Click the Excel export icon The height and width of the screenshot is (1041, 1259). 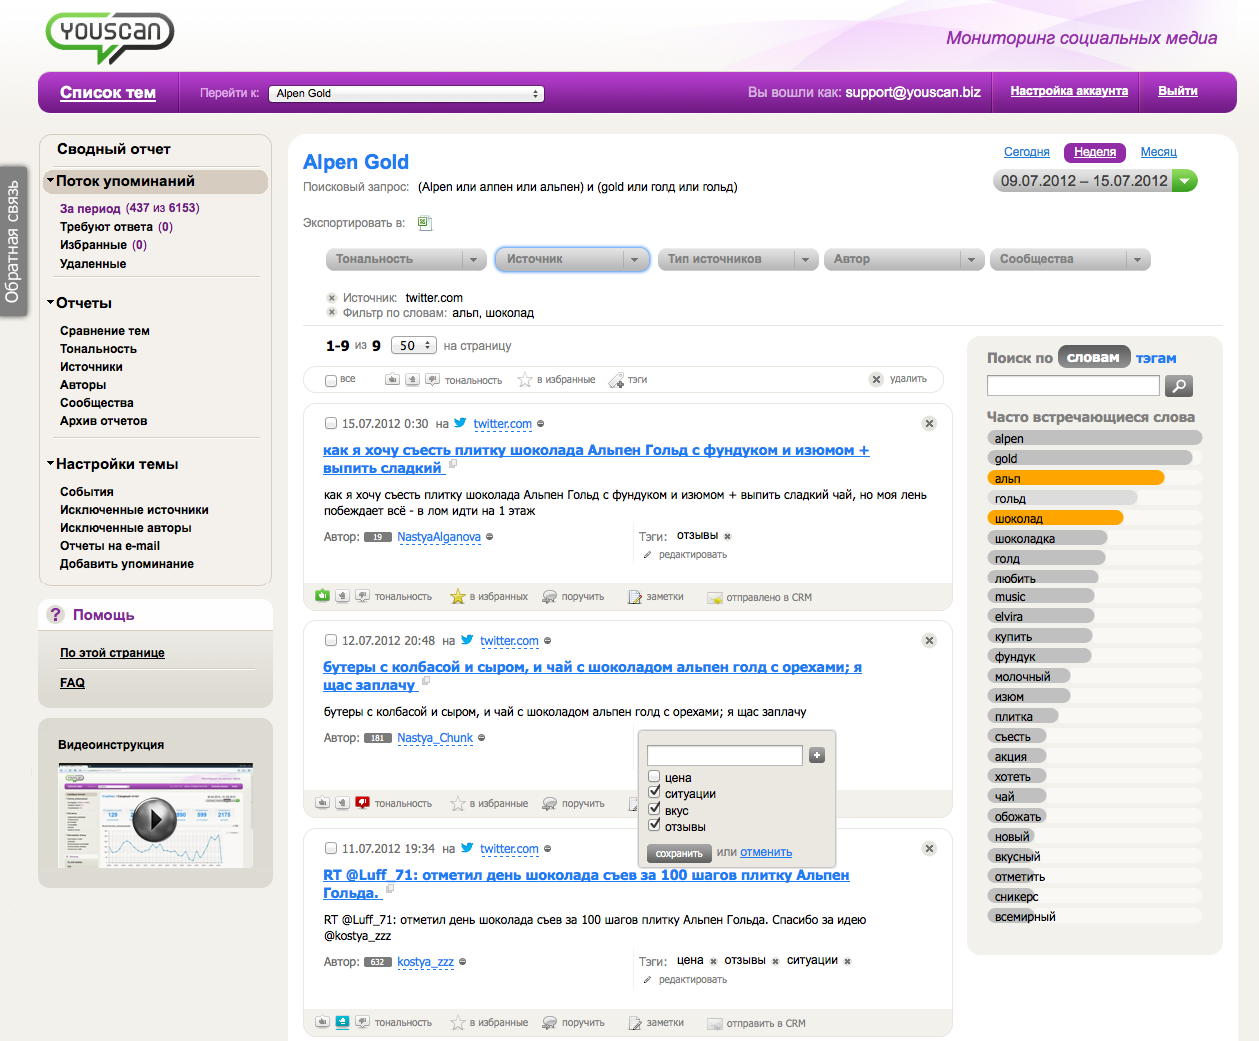424,223
